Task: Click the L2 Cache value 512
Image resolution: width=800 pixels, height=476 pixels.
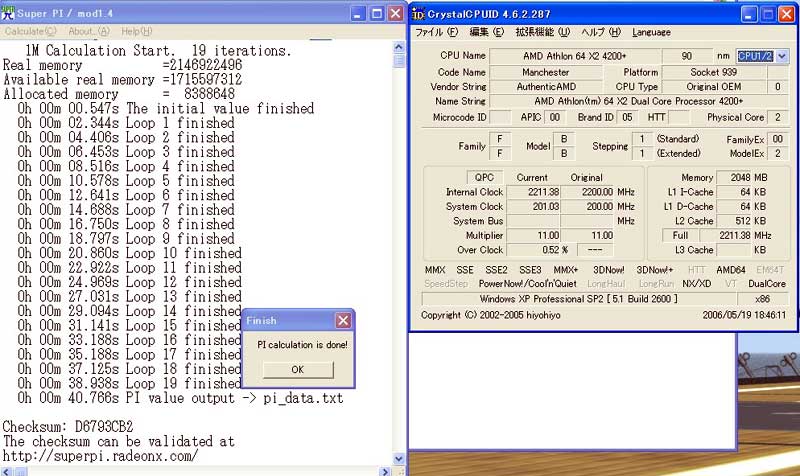Action: (734, 221)
